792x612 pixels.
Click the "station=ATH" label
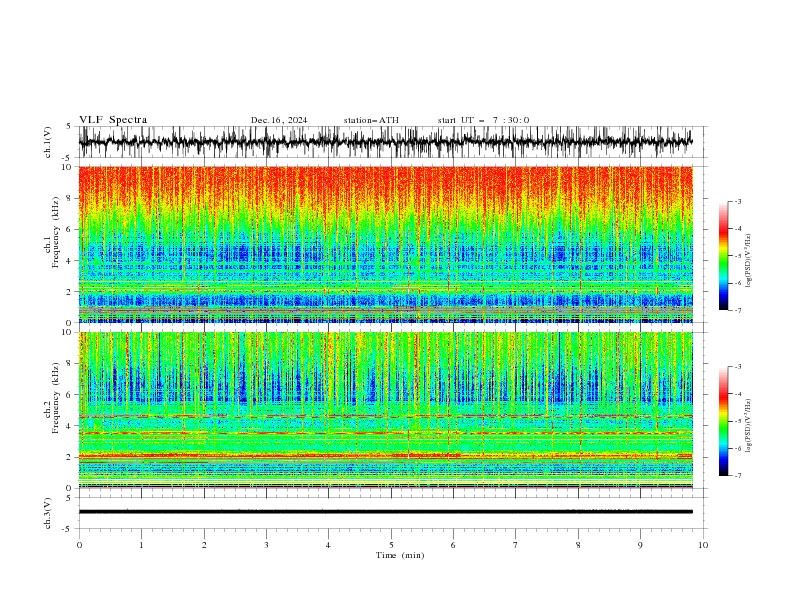pos(371,120)
